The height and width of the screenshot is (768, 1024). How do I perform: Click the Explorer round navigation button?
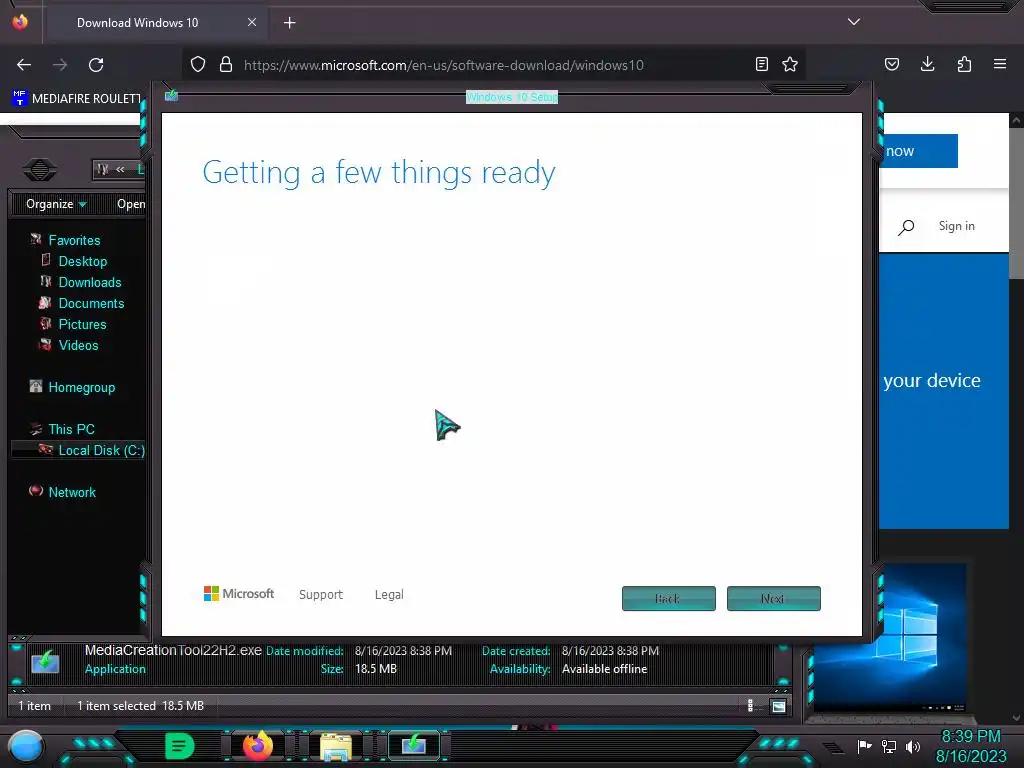40,170
